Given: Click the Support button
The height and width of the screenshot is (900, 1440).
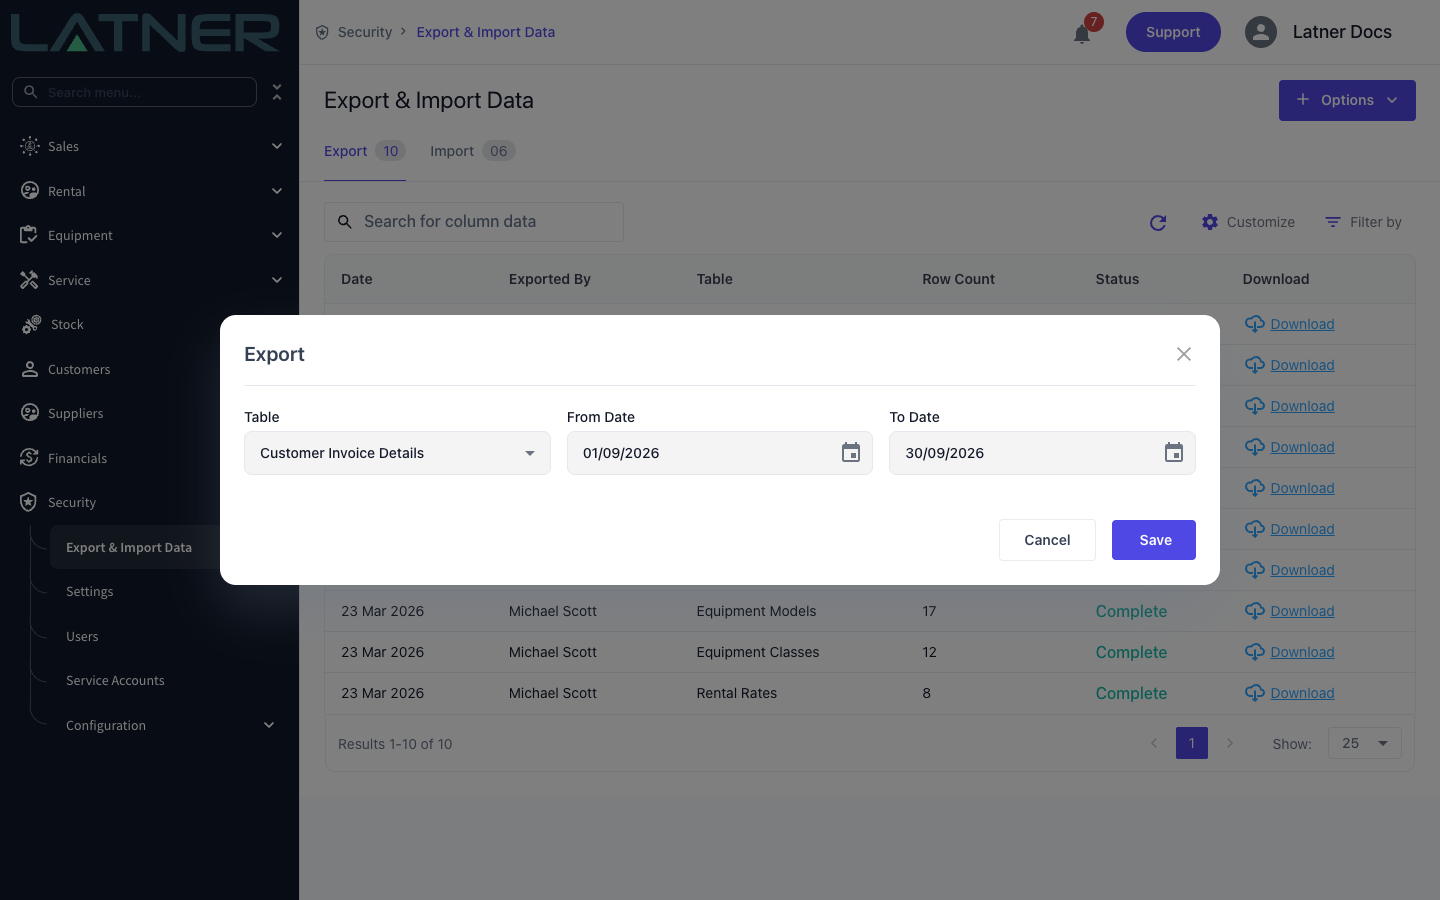Looking at the screenshot, I should (1173, 32).
